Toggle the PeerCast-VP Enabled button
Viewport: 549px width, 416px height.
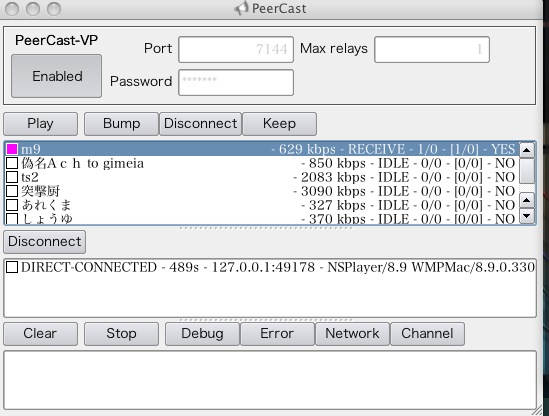(x=56, y=76)
